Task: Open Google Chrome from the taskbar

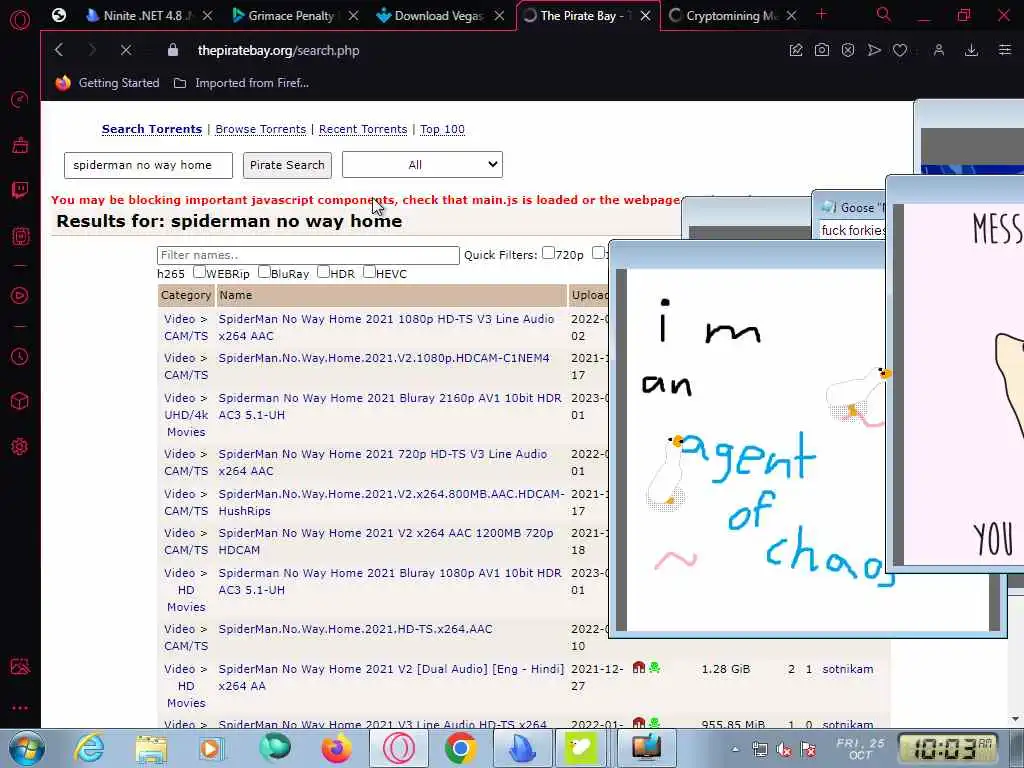Action: [x=460, y=748]
